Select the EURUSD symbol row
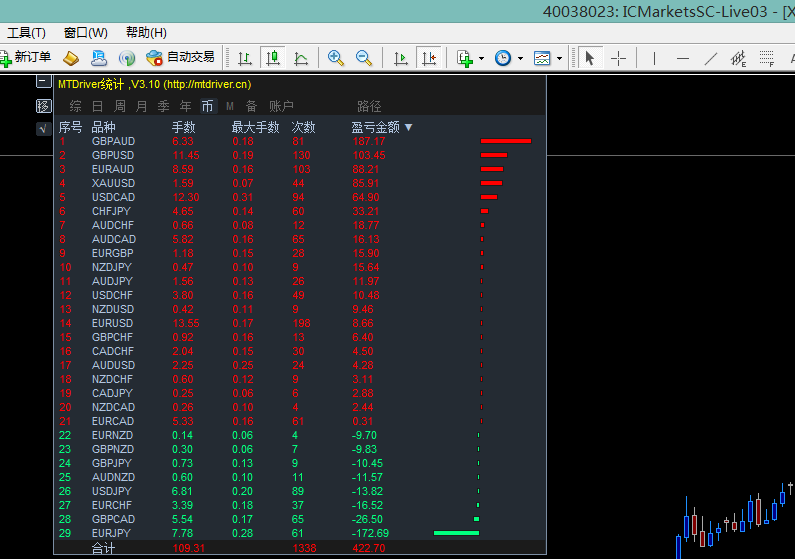Screen dimensions: 795x559 pyautogui.click(x=300, y=323)
